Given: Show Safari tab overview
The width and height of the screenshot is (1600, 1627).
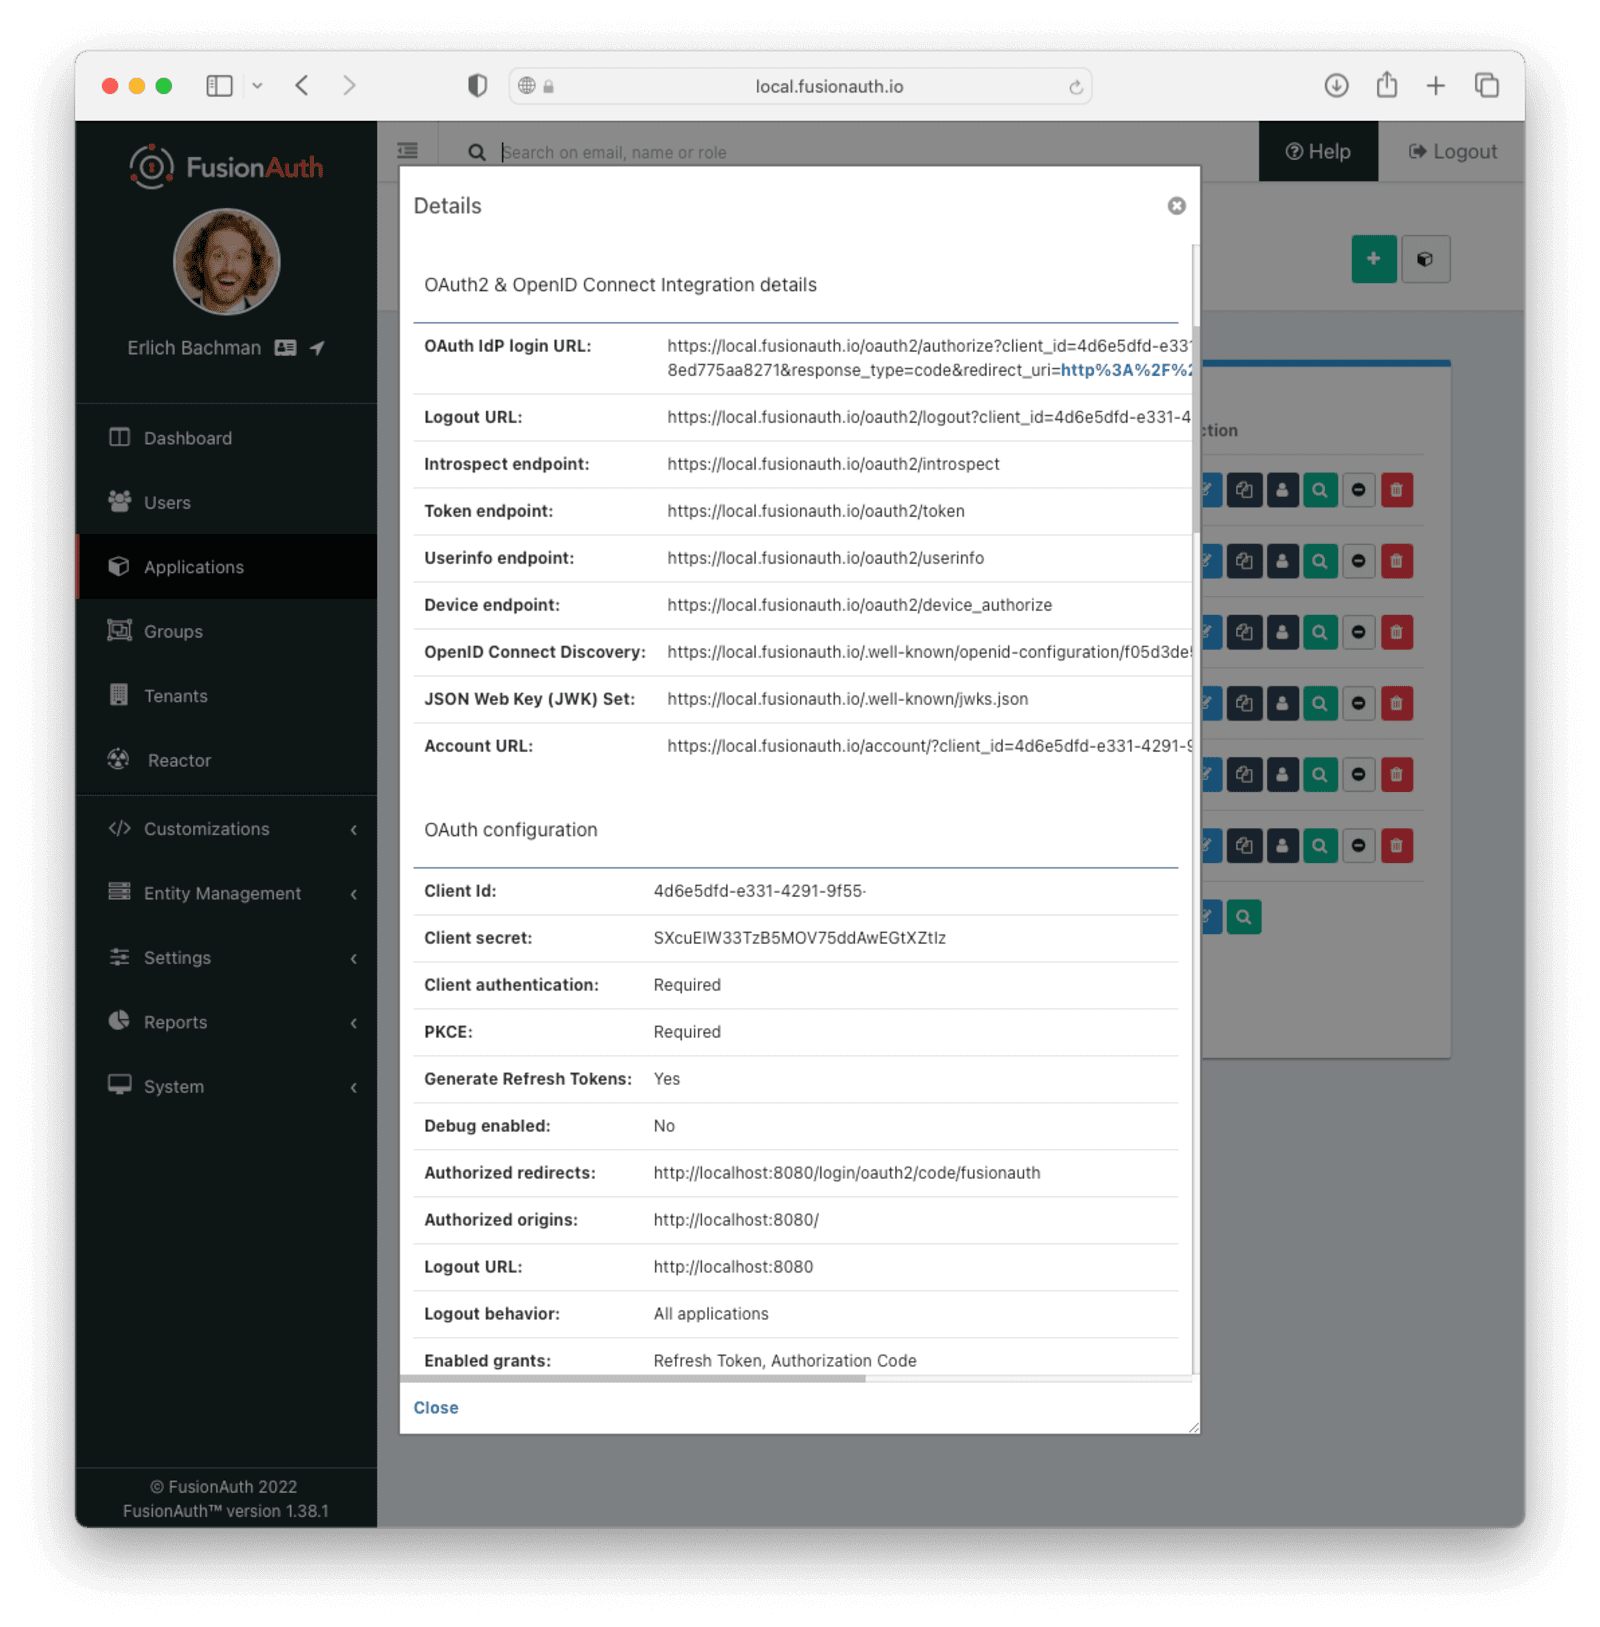Looking at the screenshot, I should coord(1487,86).
